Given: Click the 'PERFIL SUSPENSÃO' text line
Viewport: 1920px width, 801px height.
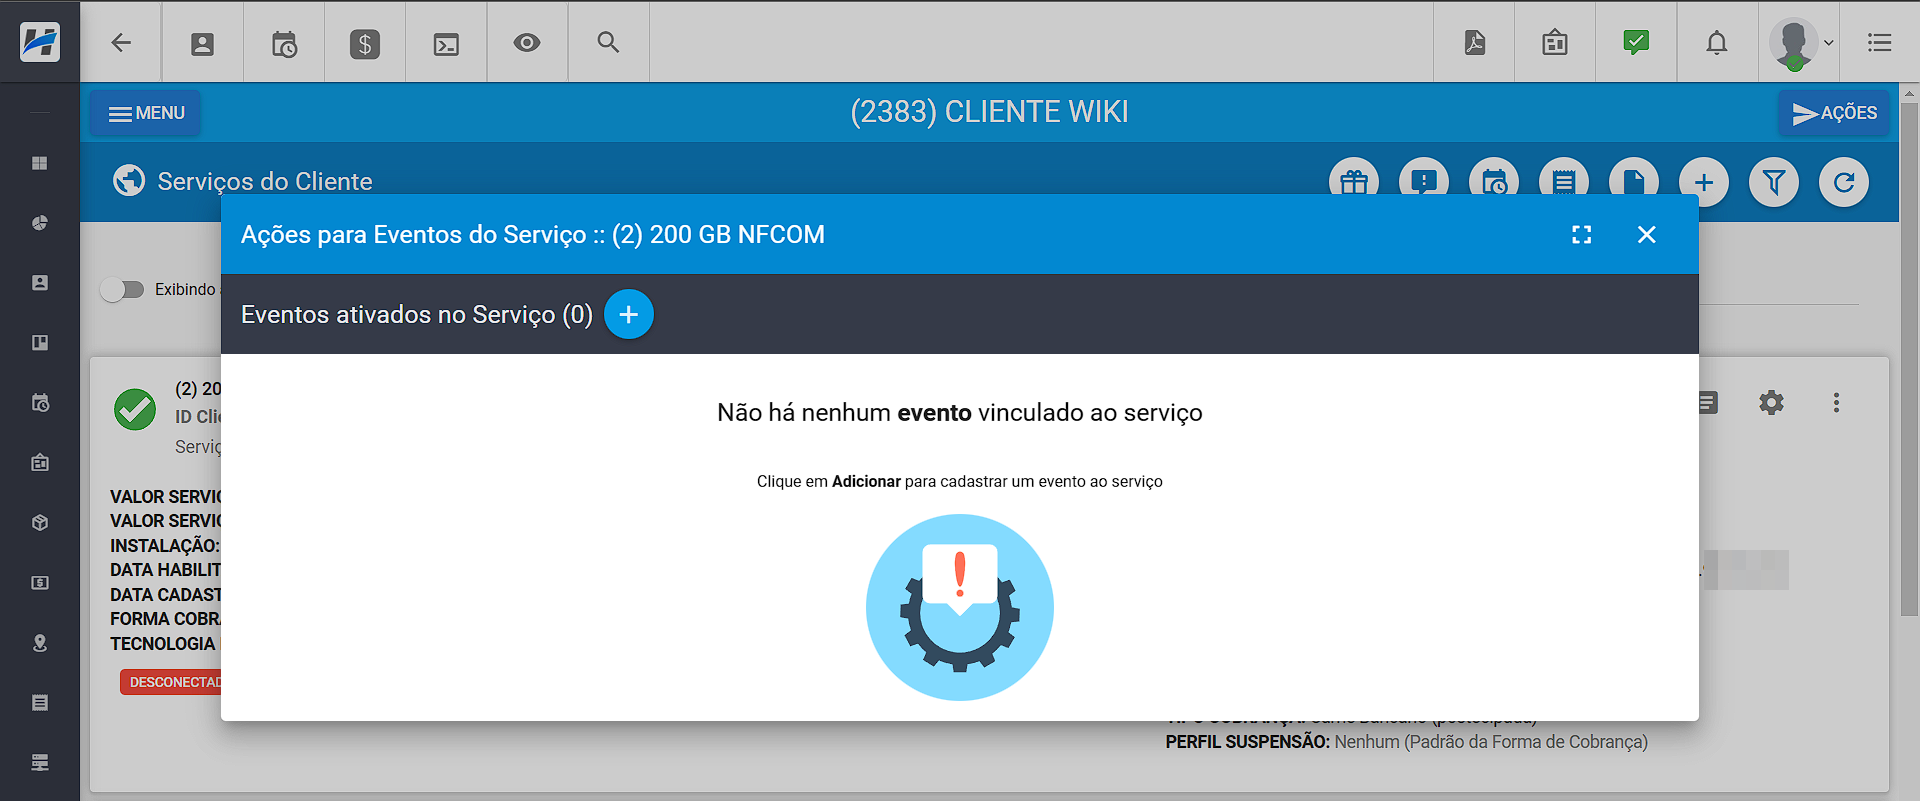Looking at the screenshot, I should click(x=1406, y=742).
